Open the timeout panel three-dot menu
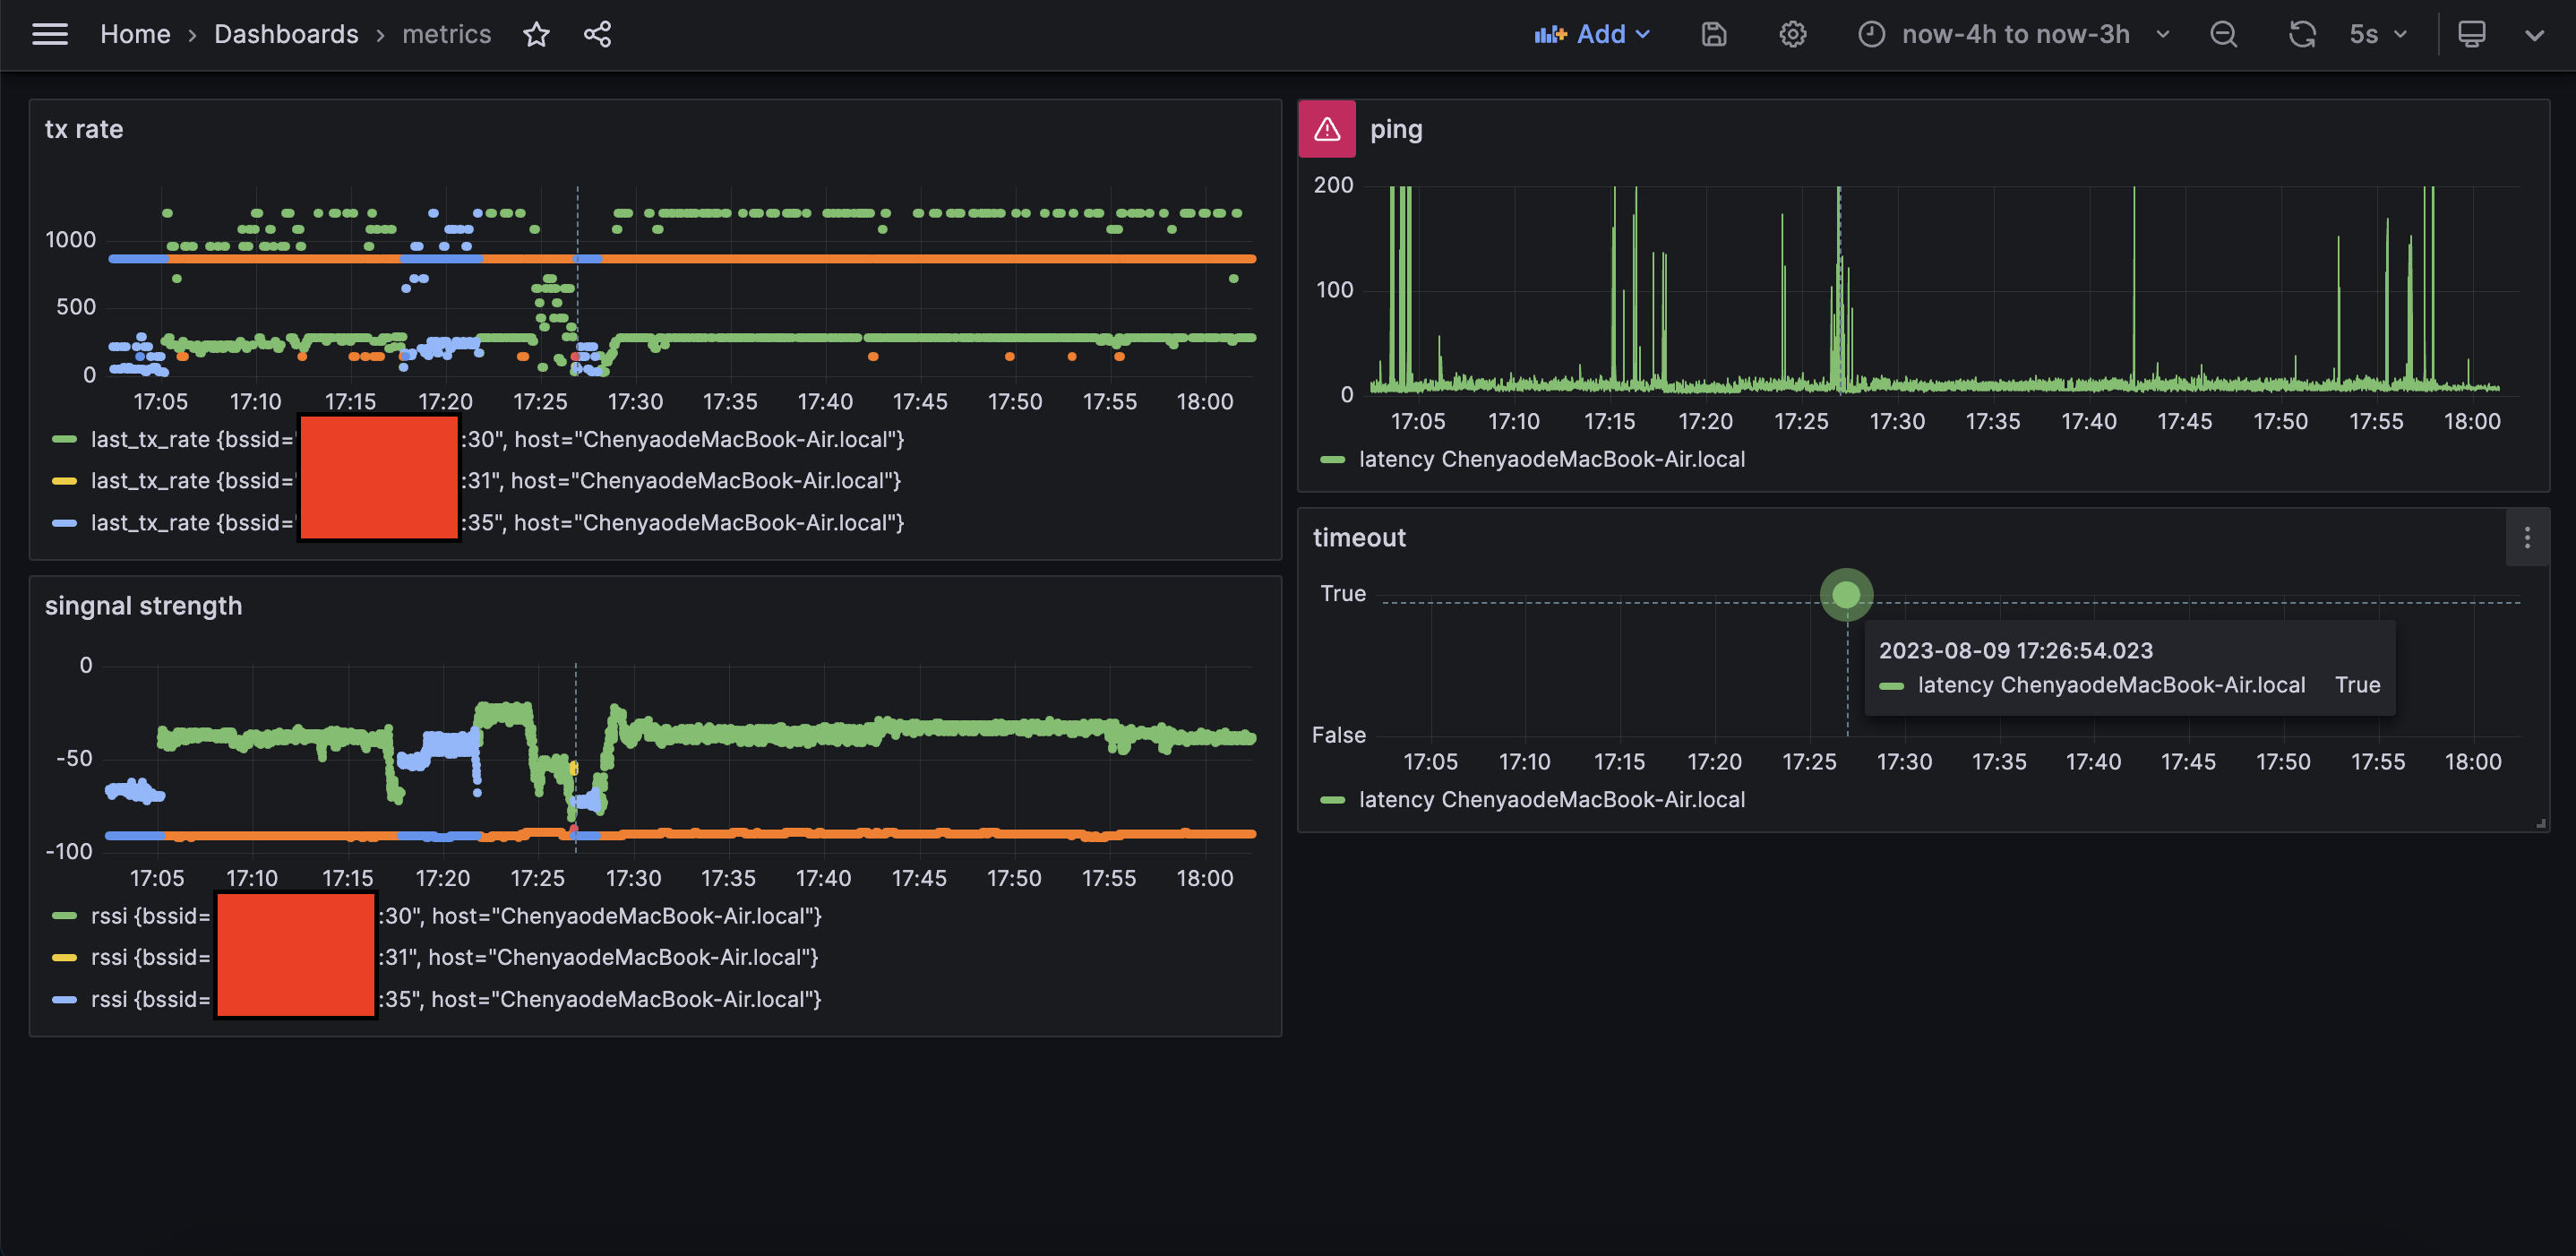Screen dimensions: 2576x1256 [x=2526, y=537]
